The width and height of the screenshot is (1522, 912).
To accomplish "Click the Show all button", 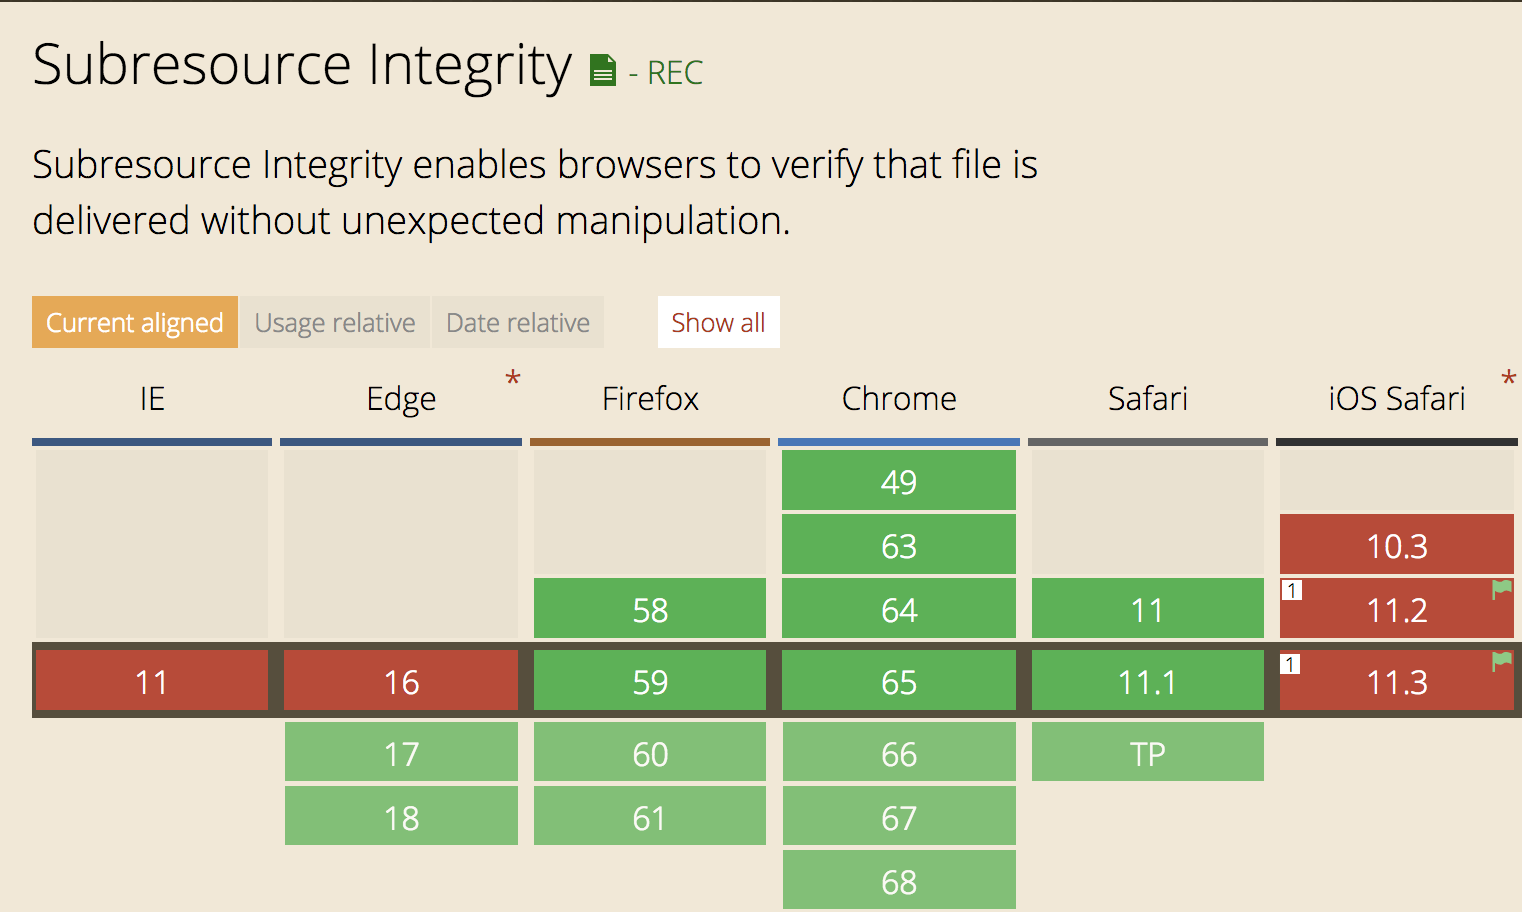I will (718, 322).
